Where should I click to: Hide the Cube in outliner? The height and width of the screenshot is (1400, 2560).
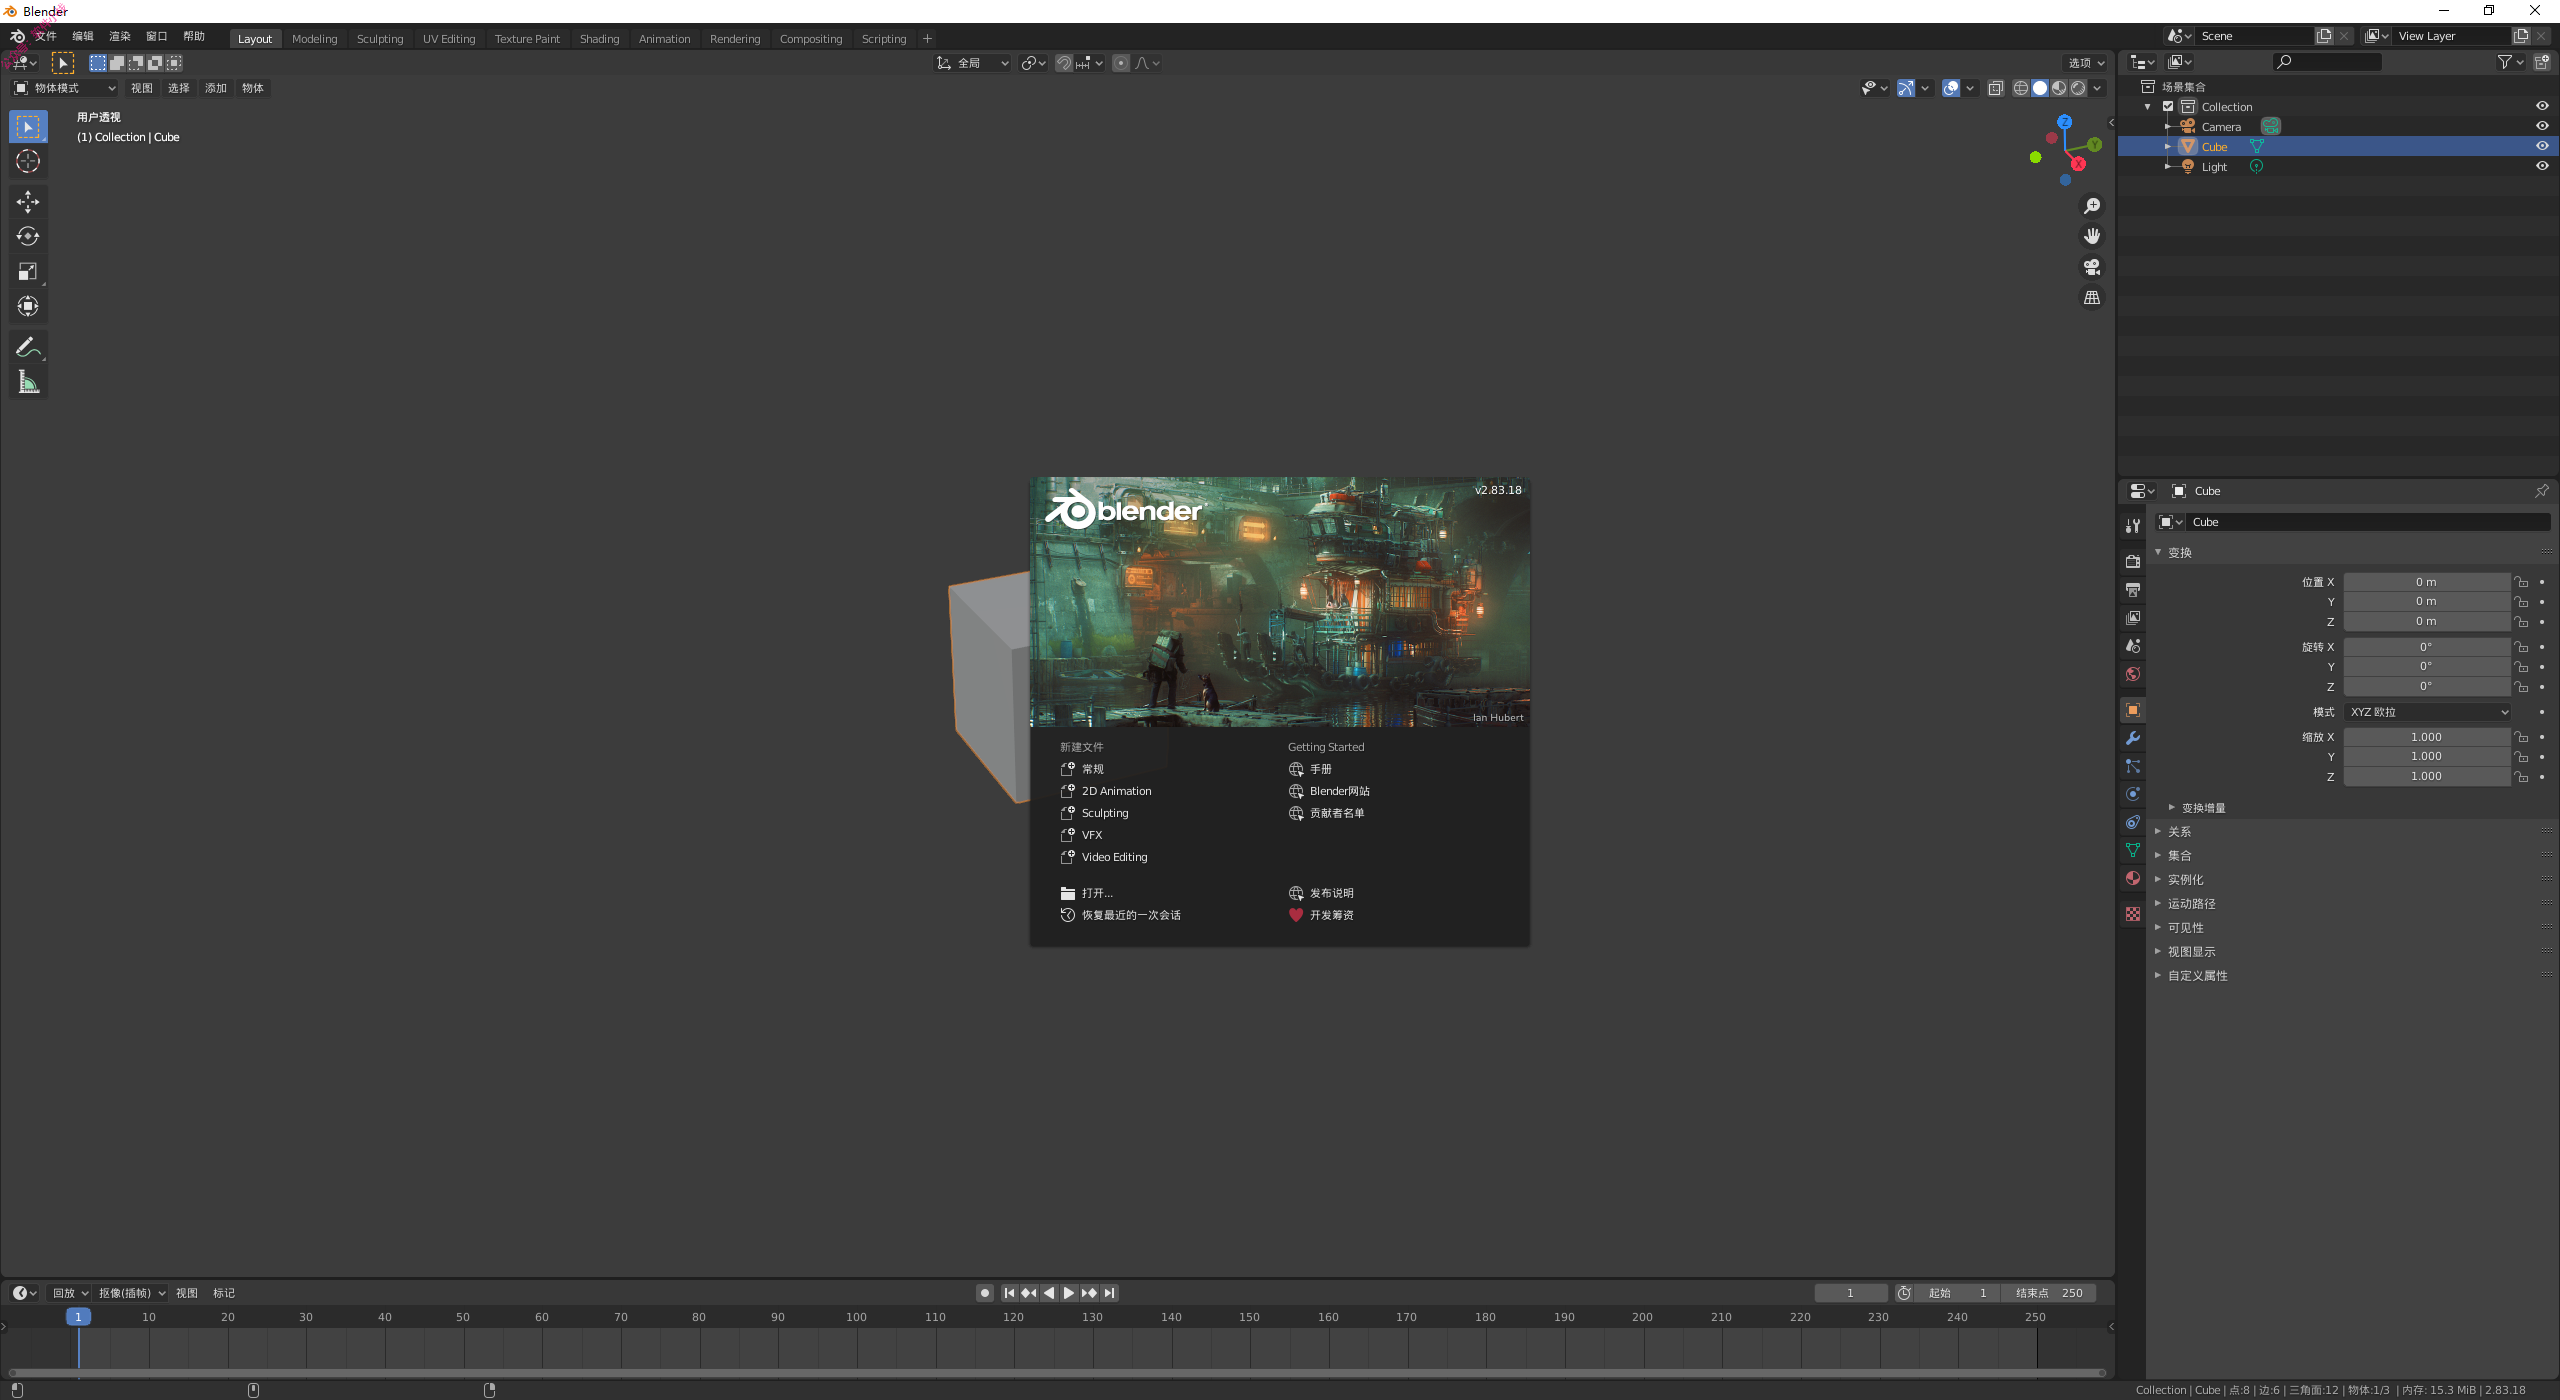[x=2541, y=146]
